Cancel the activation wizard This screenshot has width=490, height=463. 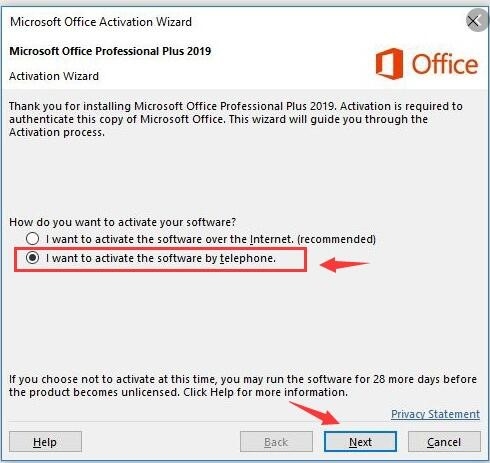click(x=444, y=442)
